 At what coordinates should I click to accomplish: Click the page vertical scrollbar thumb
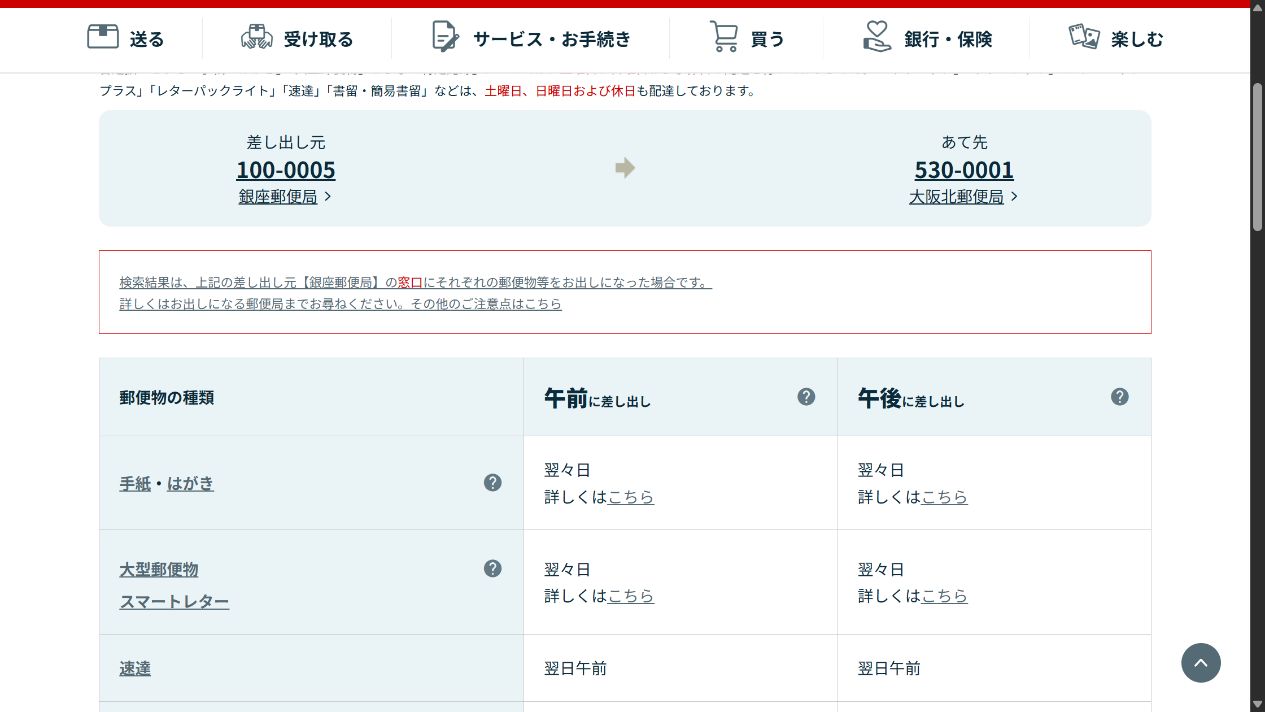click(x=1258, y=157)
